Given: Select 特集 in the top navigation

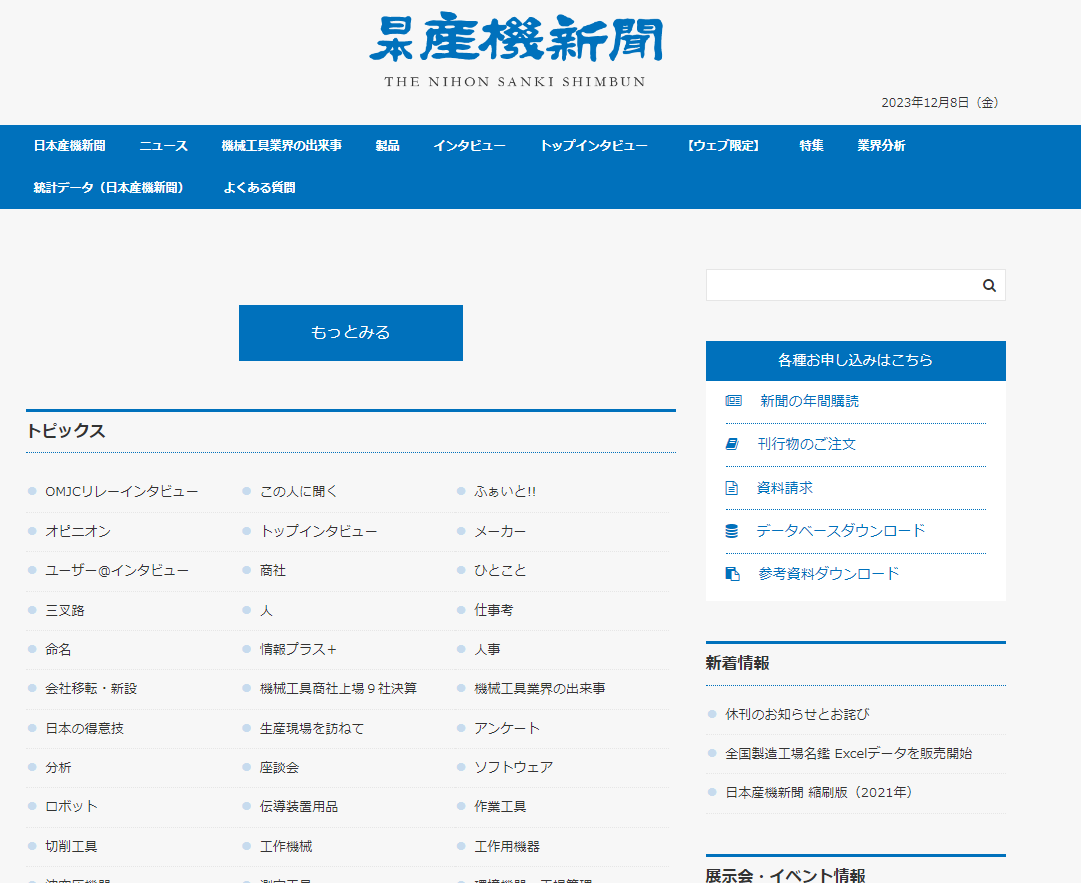Looking at the screenshot, I should [810, 145].
